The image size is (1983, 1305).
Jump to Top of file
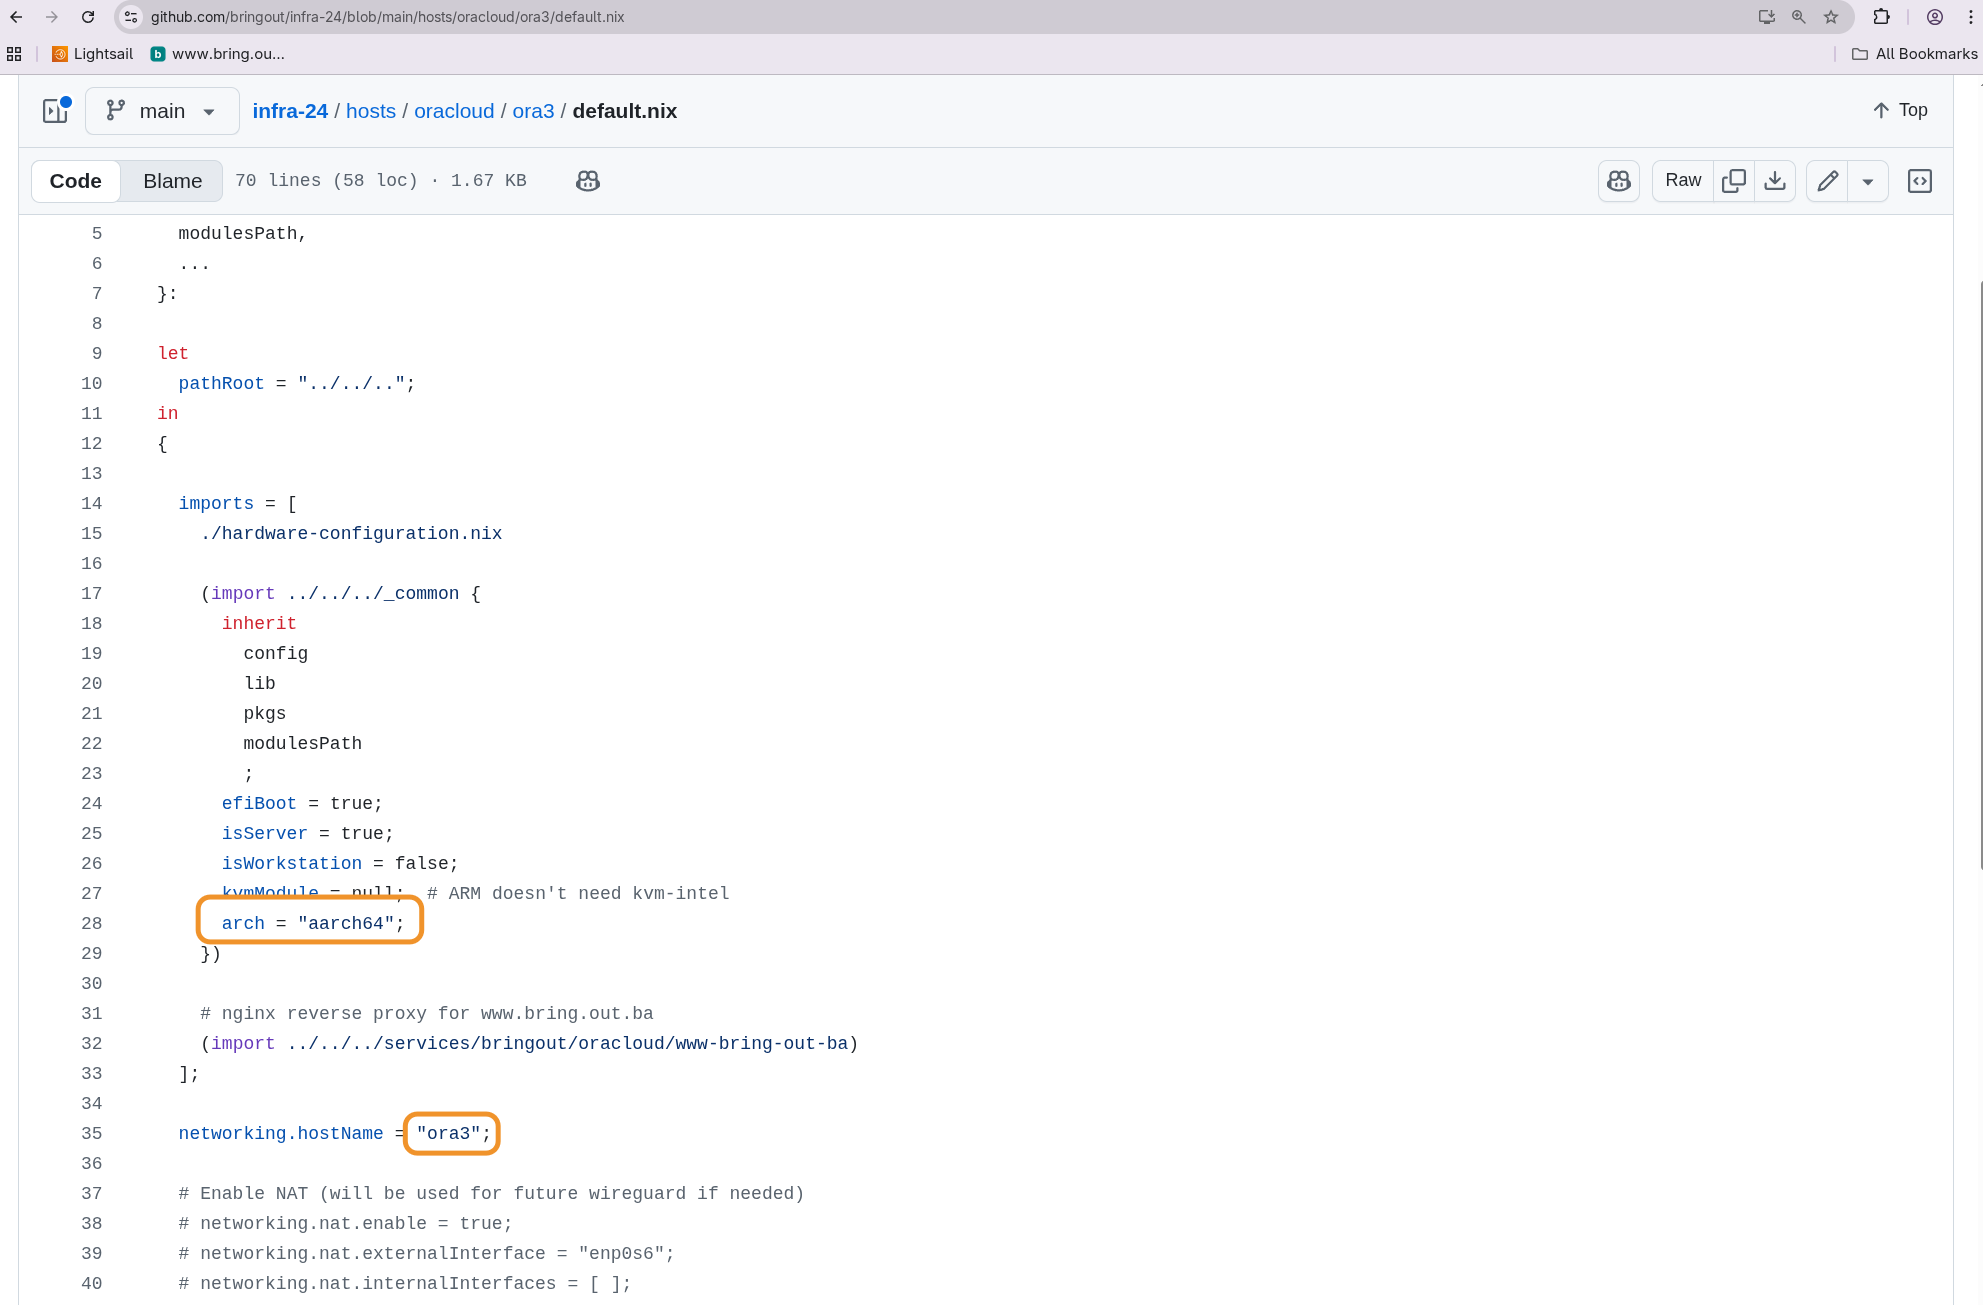[1899, 110]
